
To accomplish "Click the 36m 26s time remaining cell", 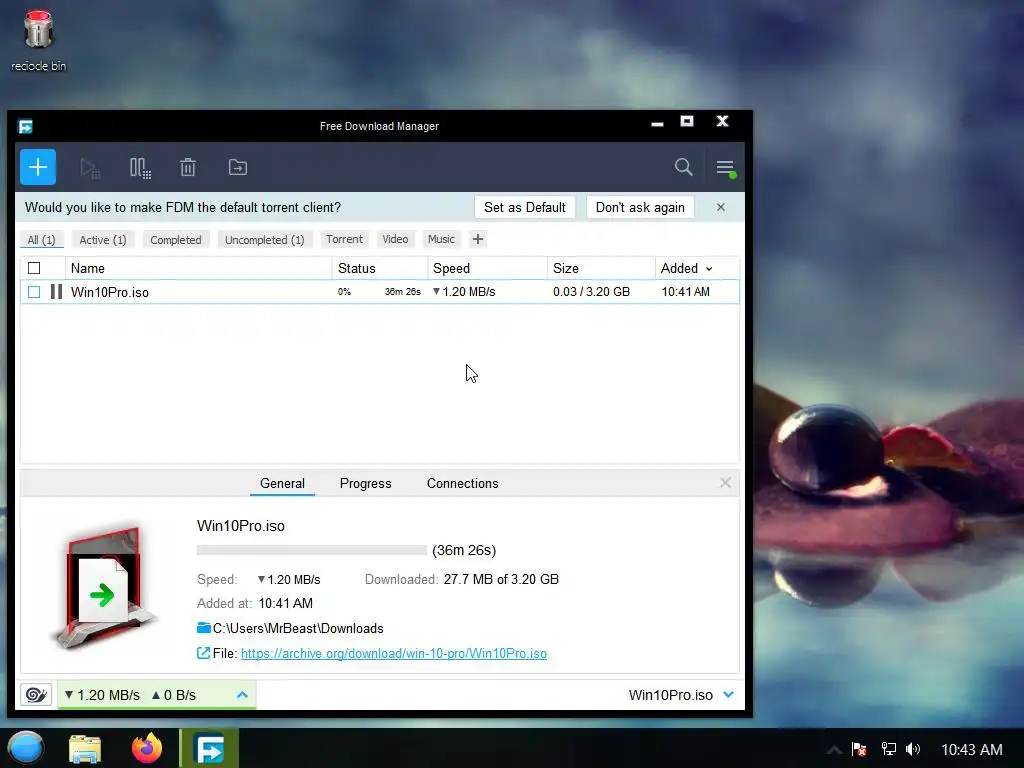I will tap(403, 292).
